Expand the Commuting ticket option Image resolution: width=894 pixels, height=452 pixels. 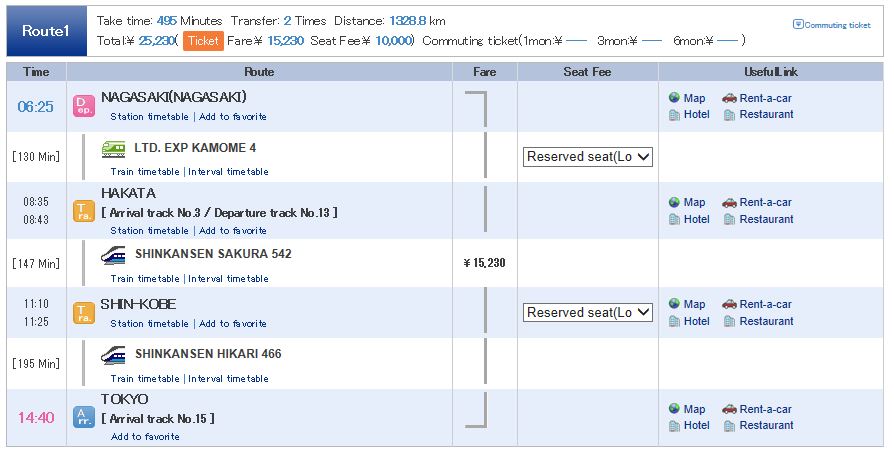click(x=832, y=25)
